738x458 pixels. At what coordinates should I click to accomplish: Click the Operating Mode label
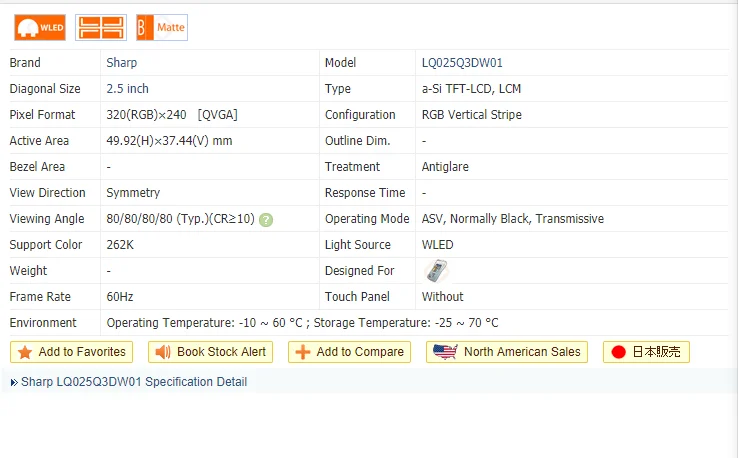point(367,219)
